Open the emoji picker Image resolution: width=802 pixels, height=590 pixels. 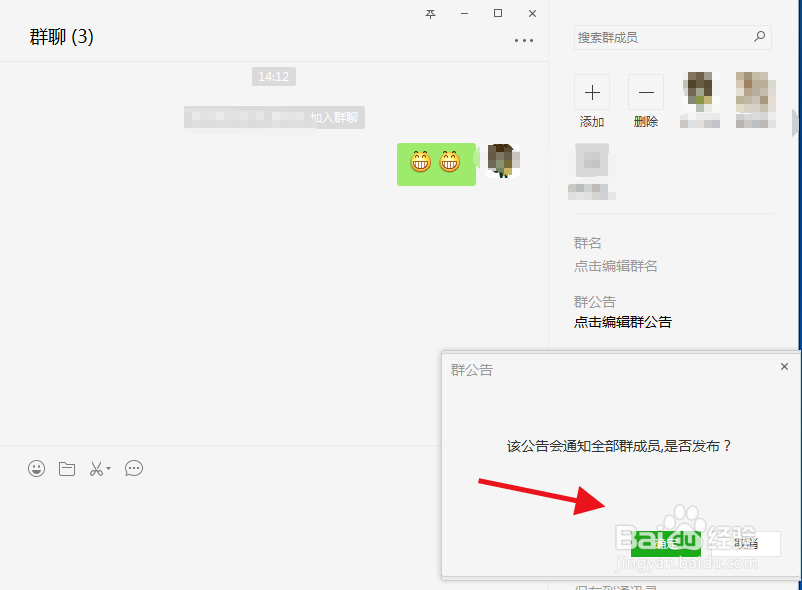pos(36,468)
